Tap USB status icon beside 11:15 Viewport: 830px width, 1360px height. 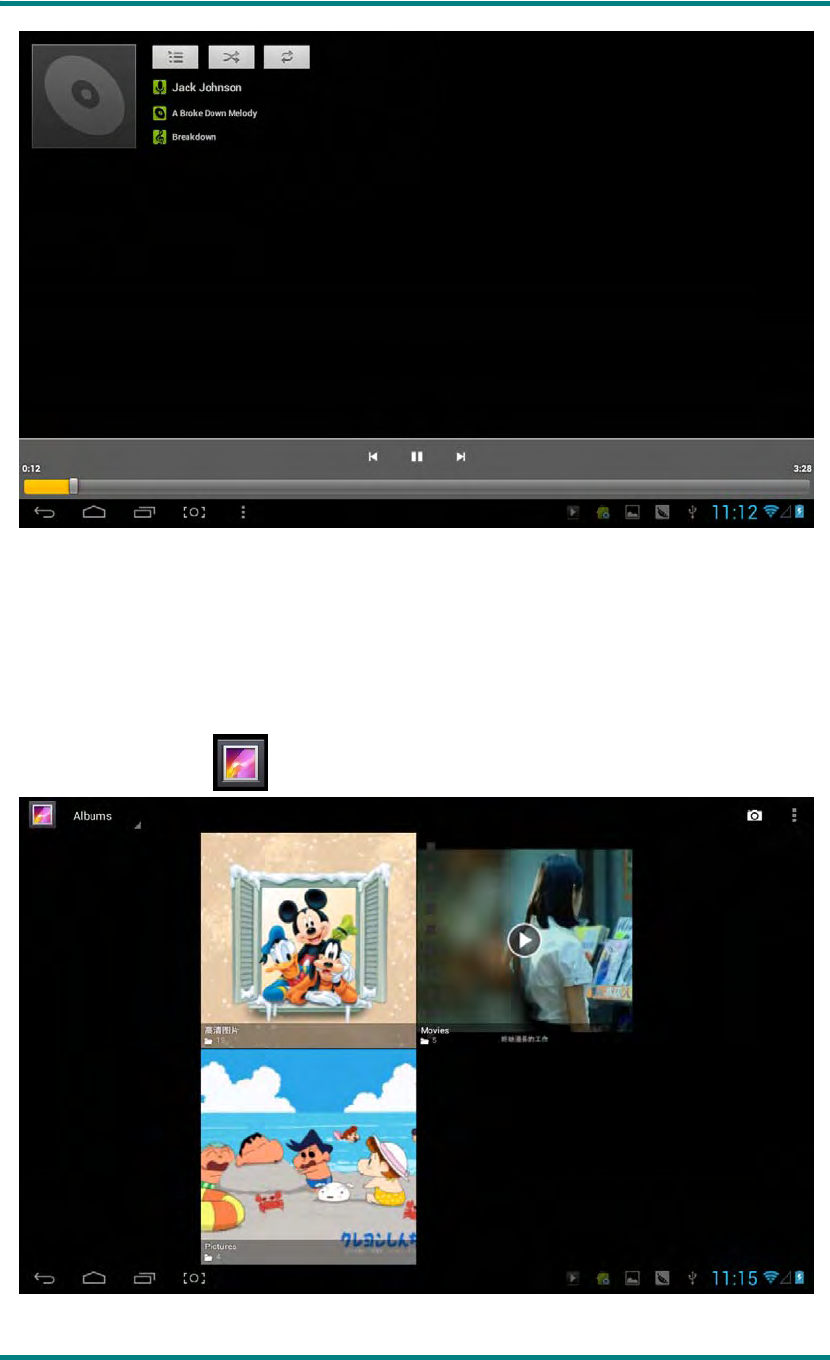[692, 1278]
